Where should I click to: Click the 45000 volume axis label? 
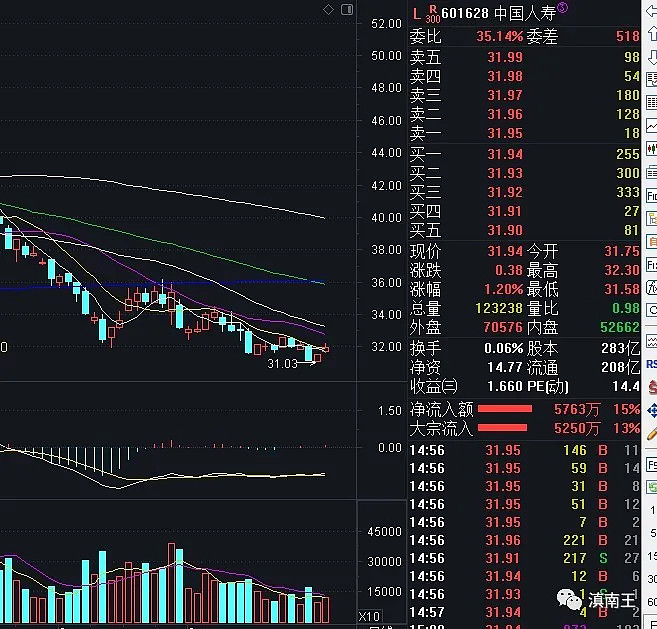pos(384,532)
